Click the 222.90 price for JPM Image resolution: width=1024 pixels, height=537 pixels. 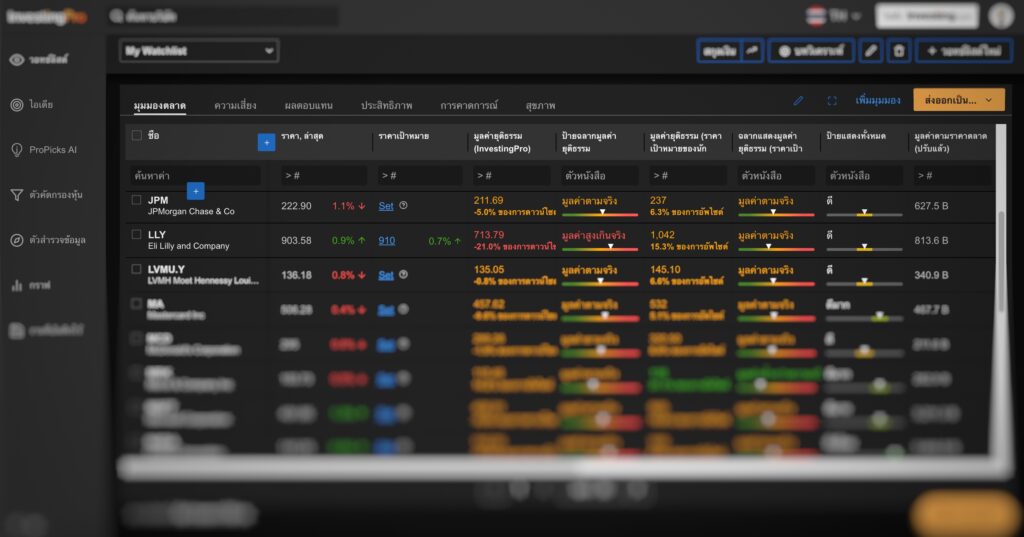[296, 206]
